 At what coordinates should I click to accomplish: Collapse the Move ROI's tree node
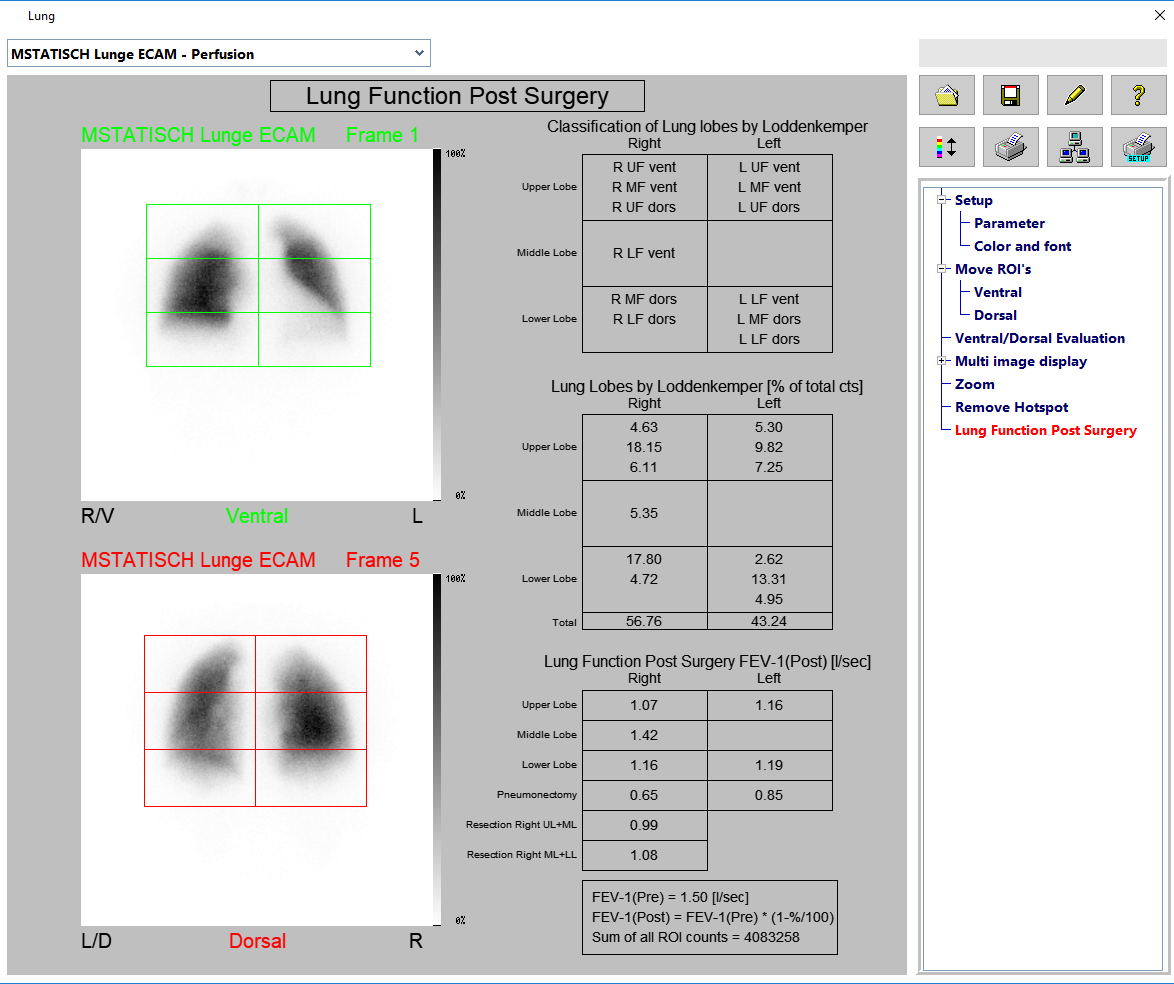(x=941, y=269)
